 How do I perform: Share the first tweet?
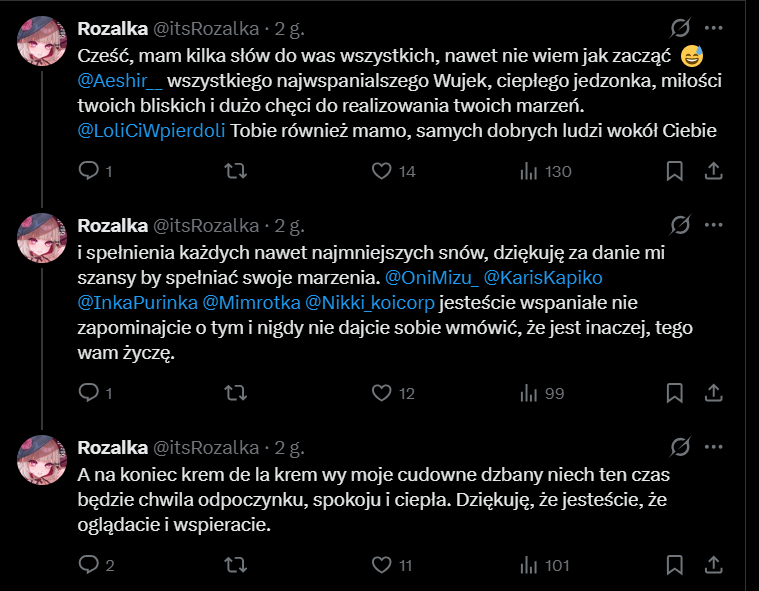click(714, 172)
